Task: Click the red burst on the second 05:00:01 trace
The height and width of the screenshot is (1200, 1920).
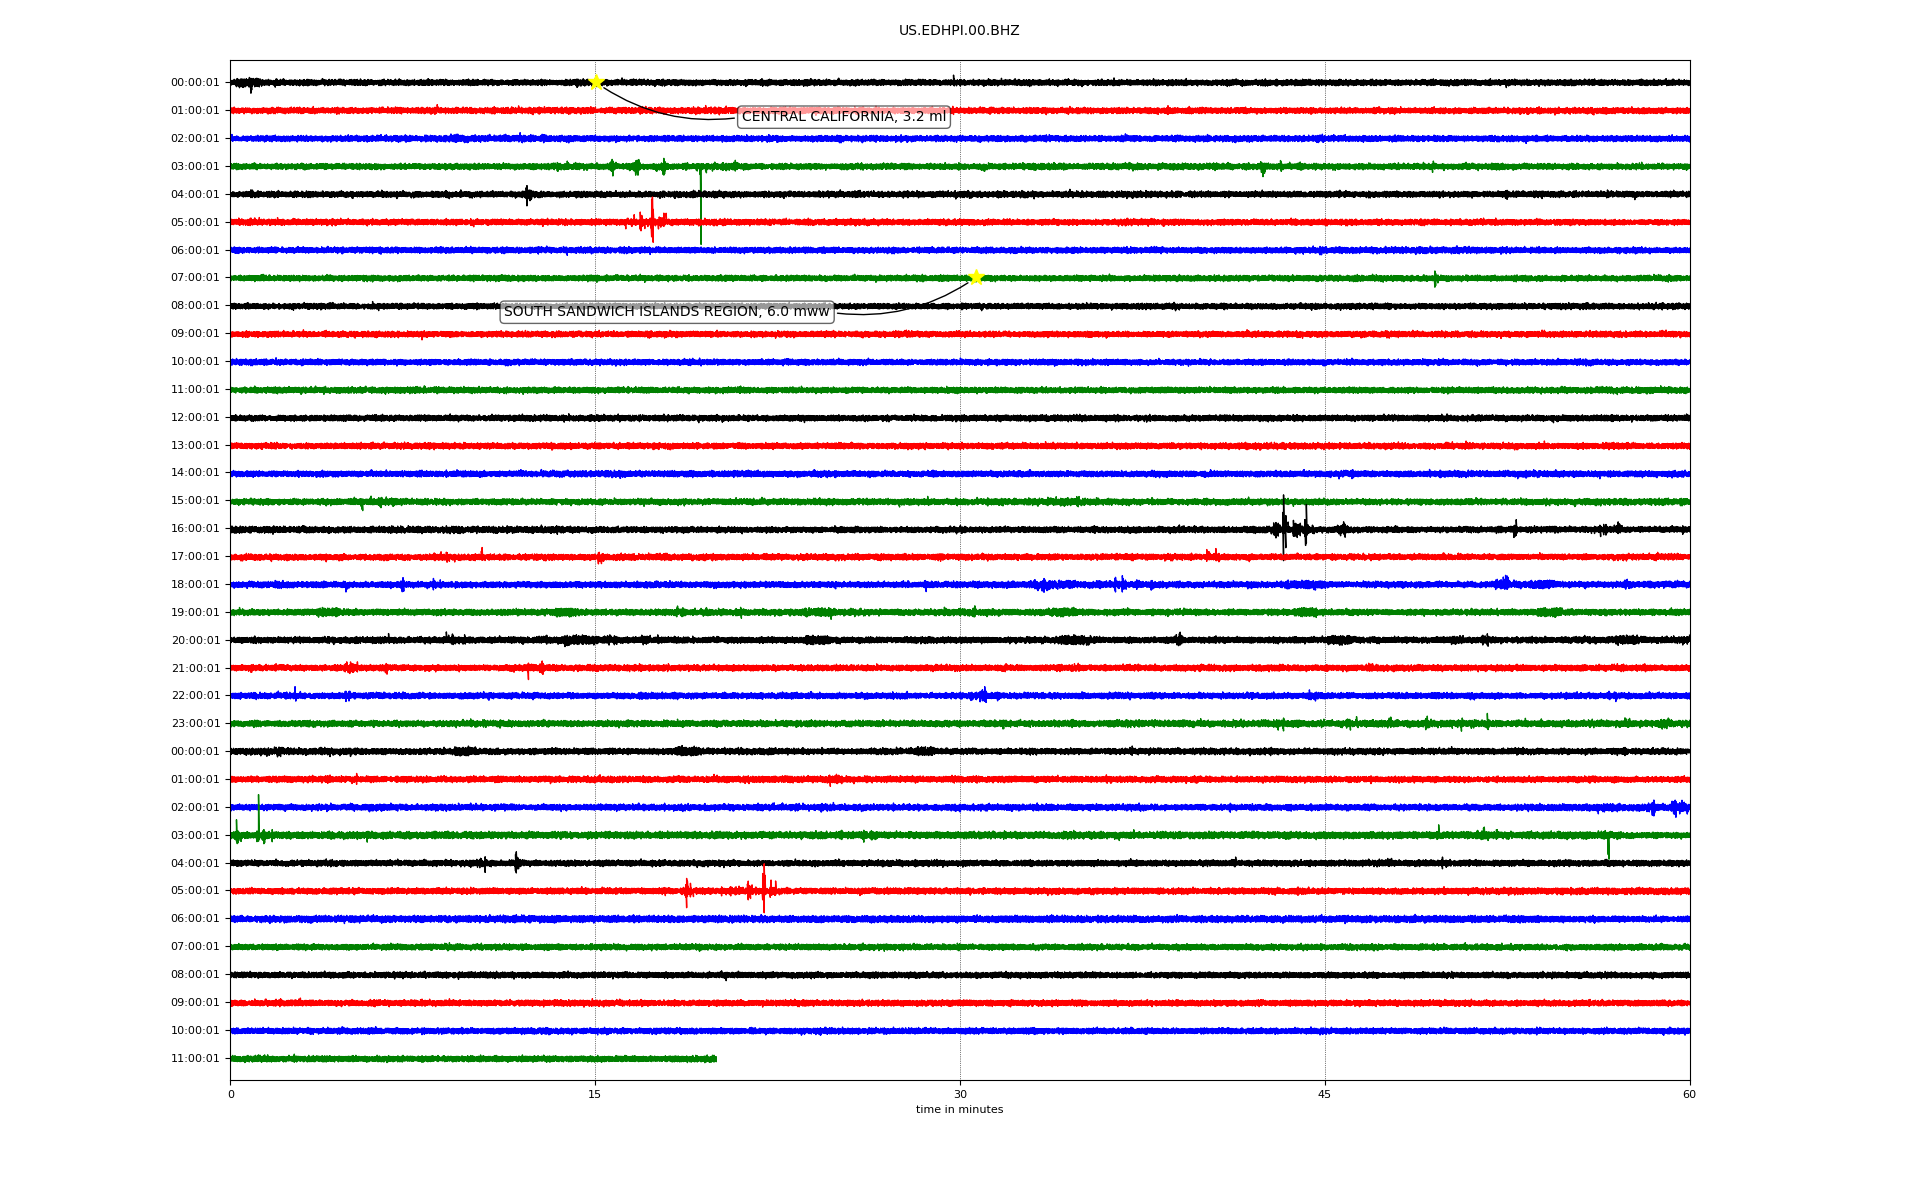Action: (x=763, y=889)
